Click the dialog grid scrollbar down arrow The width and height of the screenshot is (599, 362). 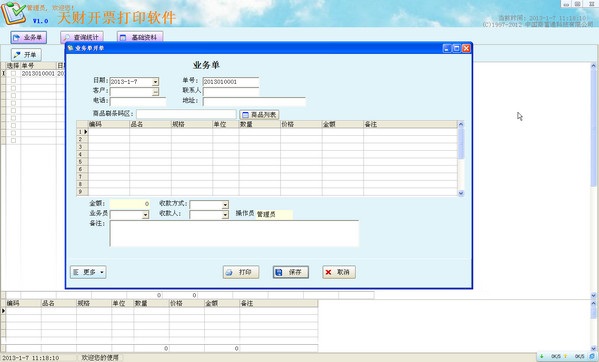pyautogui.click(x=461, y=193)
